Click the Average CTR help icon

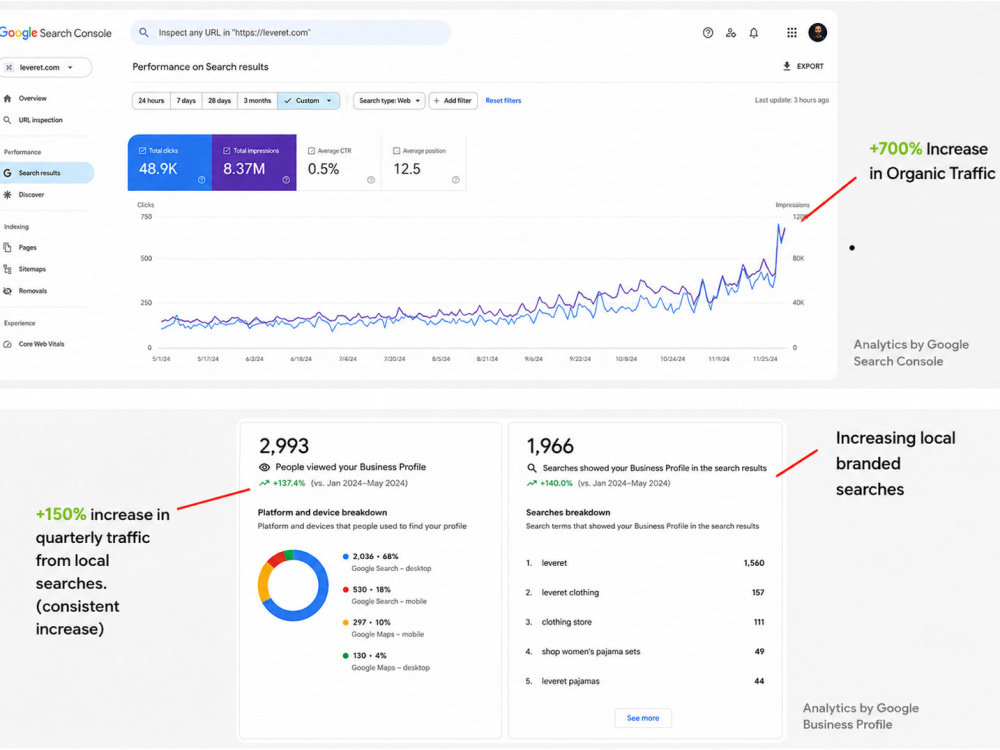coord(371,180)
